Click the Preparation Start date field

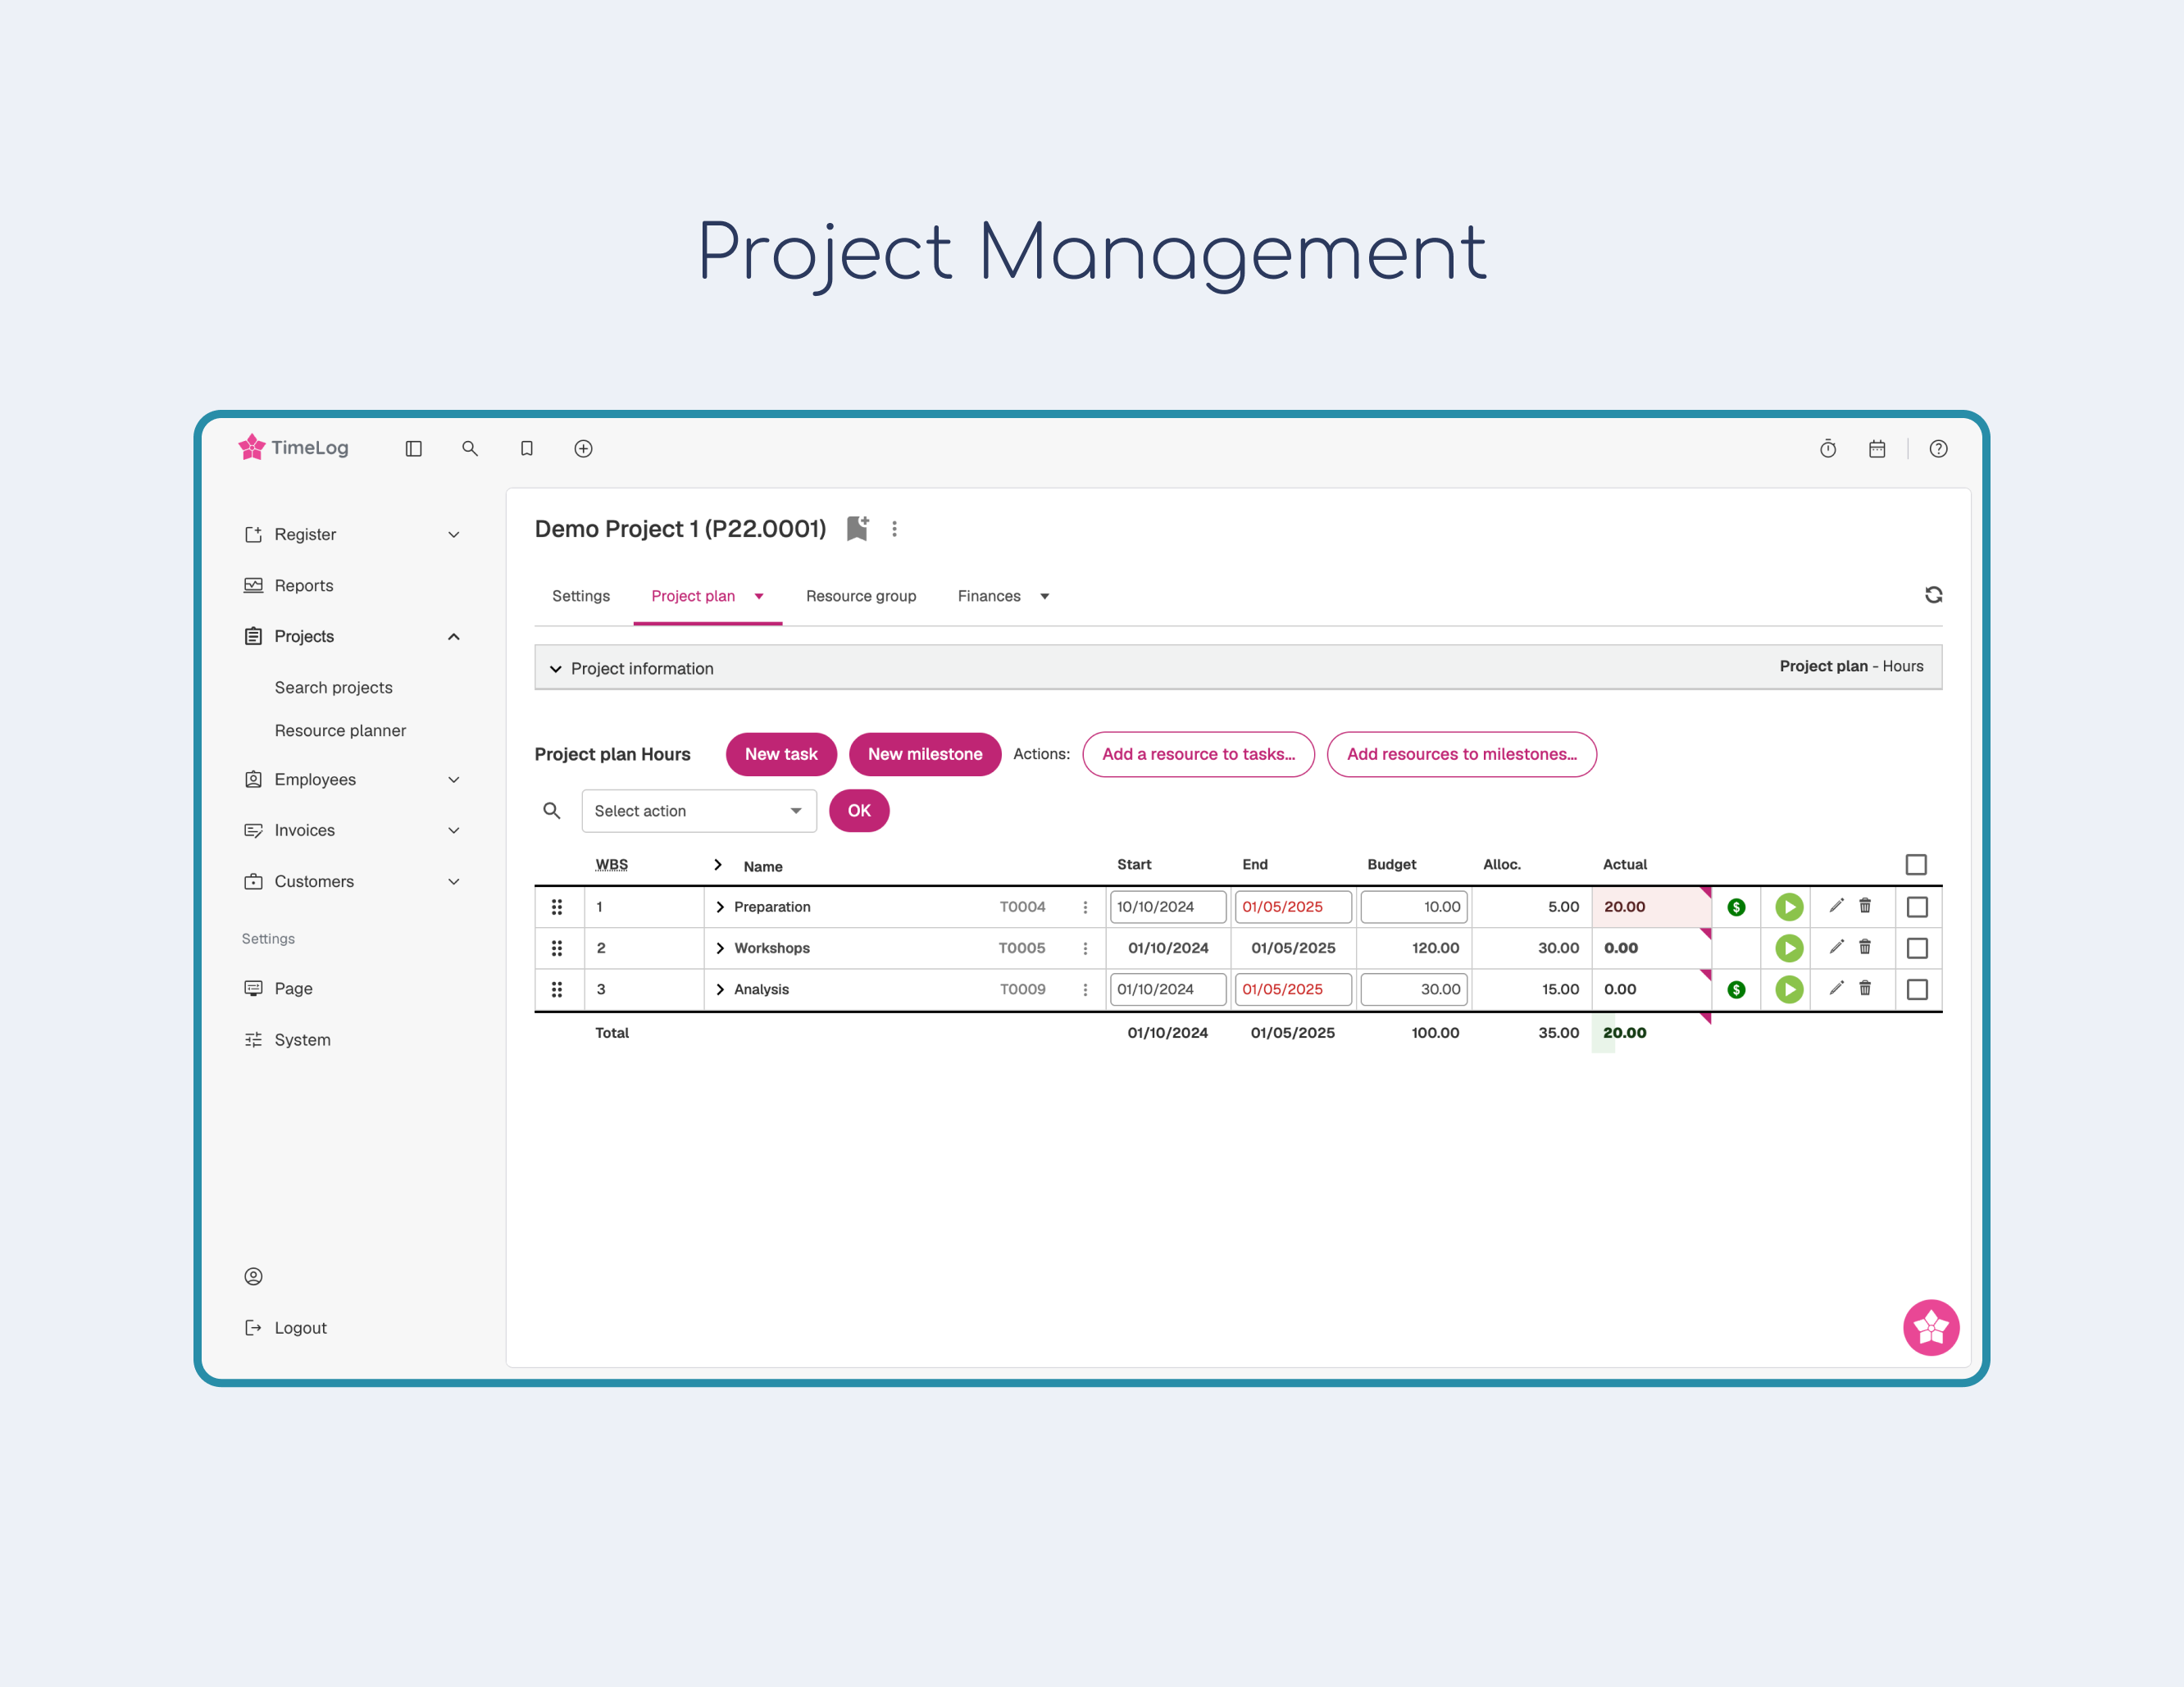(x=1167, y=907)
